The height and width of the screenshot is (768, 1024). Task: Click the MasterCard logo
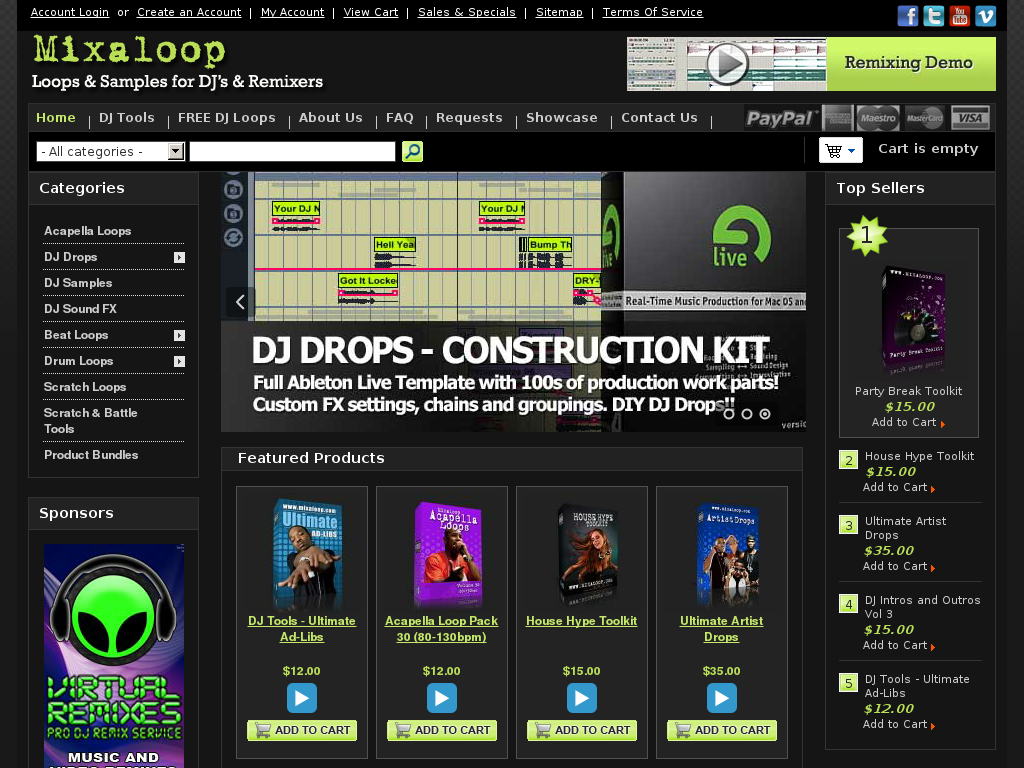point(924,118)
